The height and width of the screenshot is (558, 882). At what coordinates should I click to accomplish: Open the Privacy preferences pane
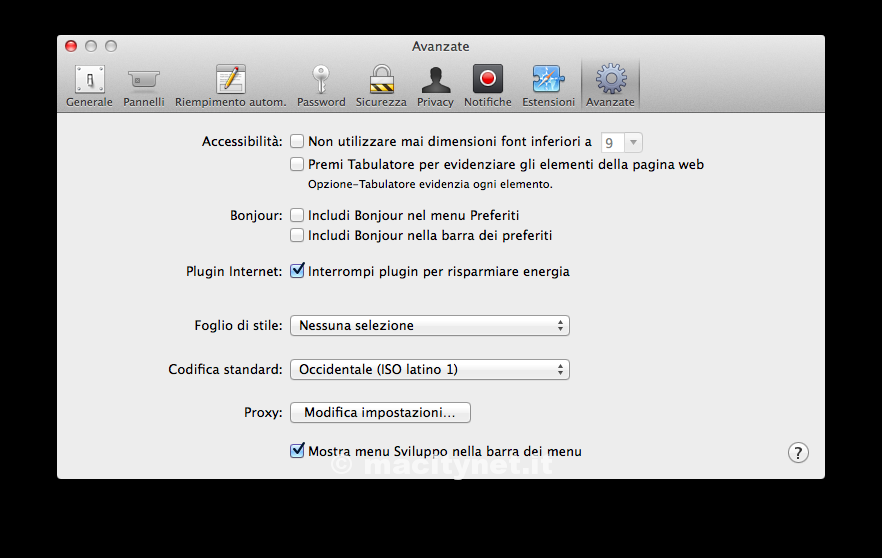[x=435, y=86]
